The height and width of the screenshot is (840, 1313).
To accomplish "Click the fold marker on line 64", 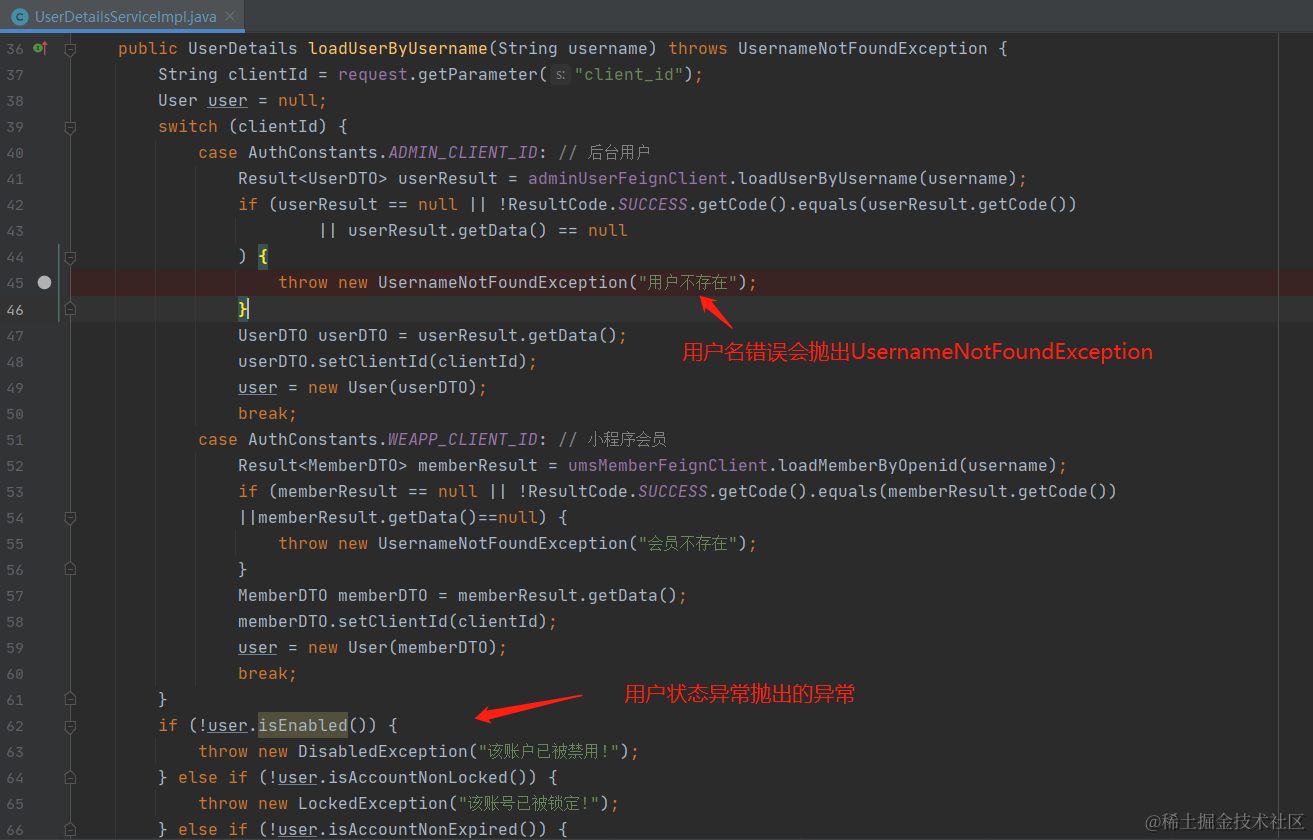I will pos(70,777).
